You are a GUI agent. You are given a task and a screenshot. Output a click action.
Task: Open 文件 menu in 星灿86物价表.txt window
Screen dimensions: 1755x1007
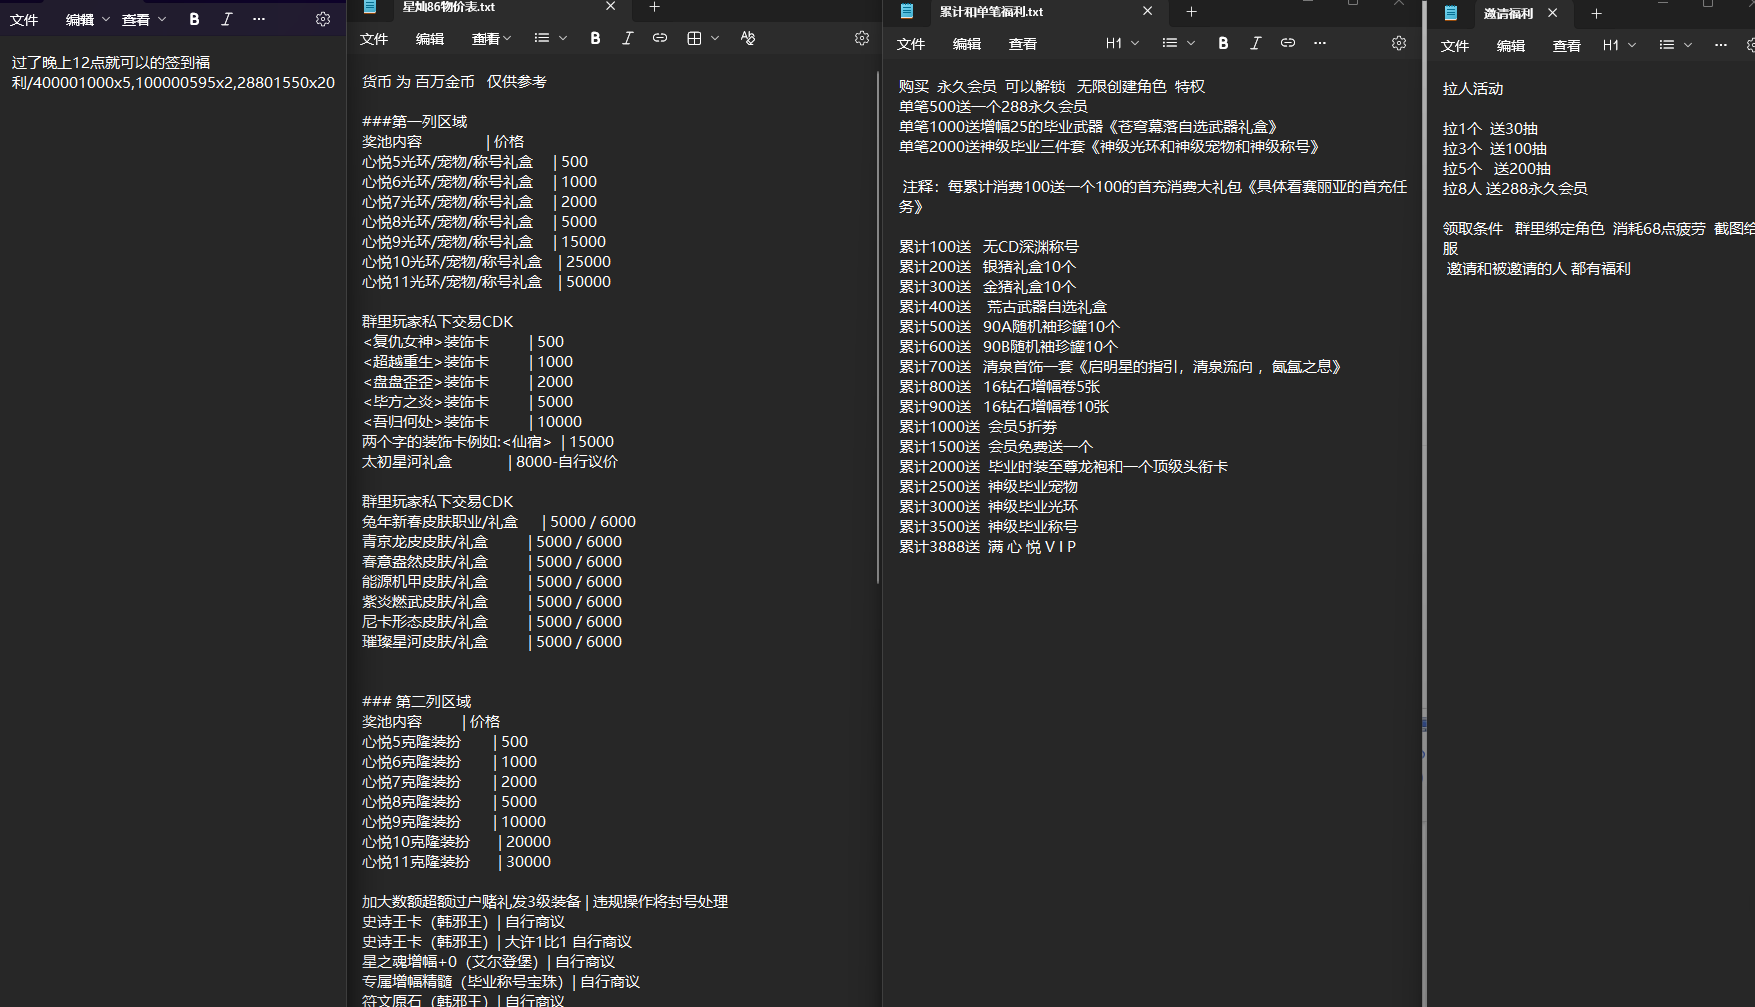(374, 38)
